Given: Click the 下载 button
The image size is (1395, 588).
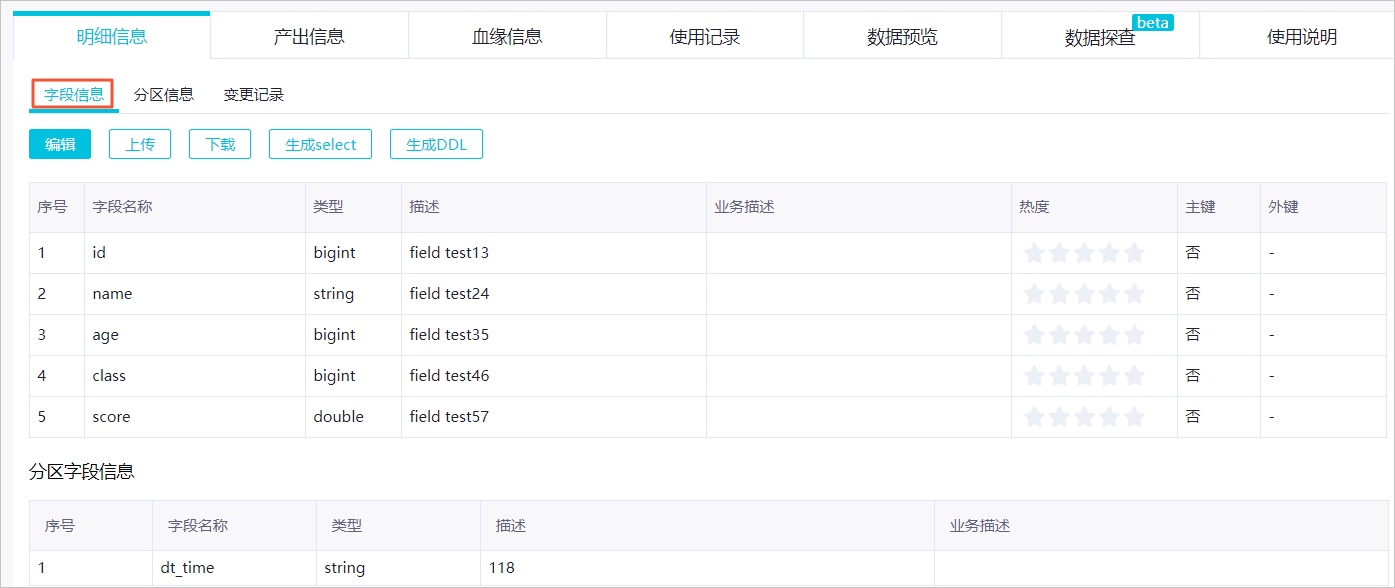Looking at the screenshot, I should [220, 144].
